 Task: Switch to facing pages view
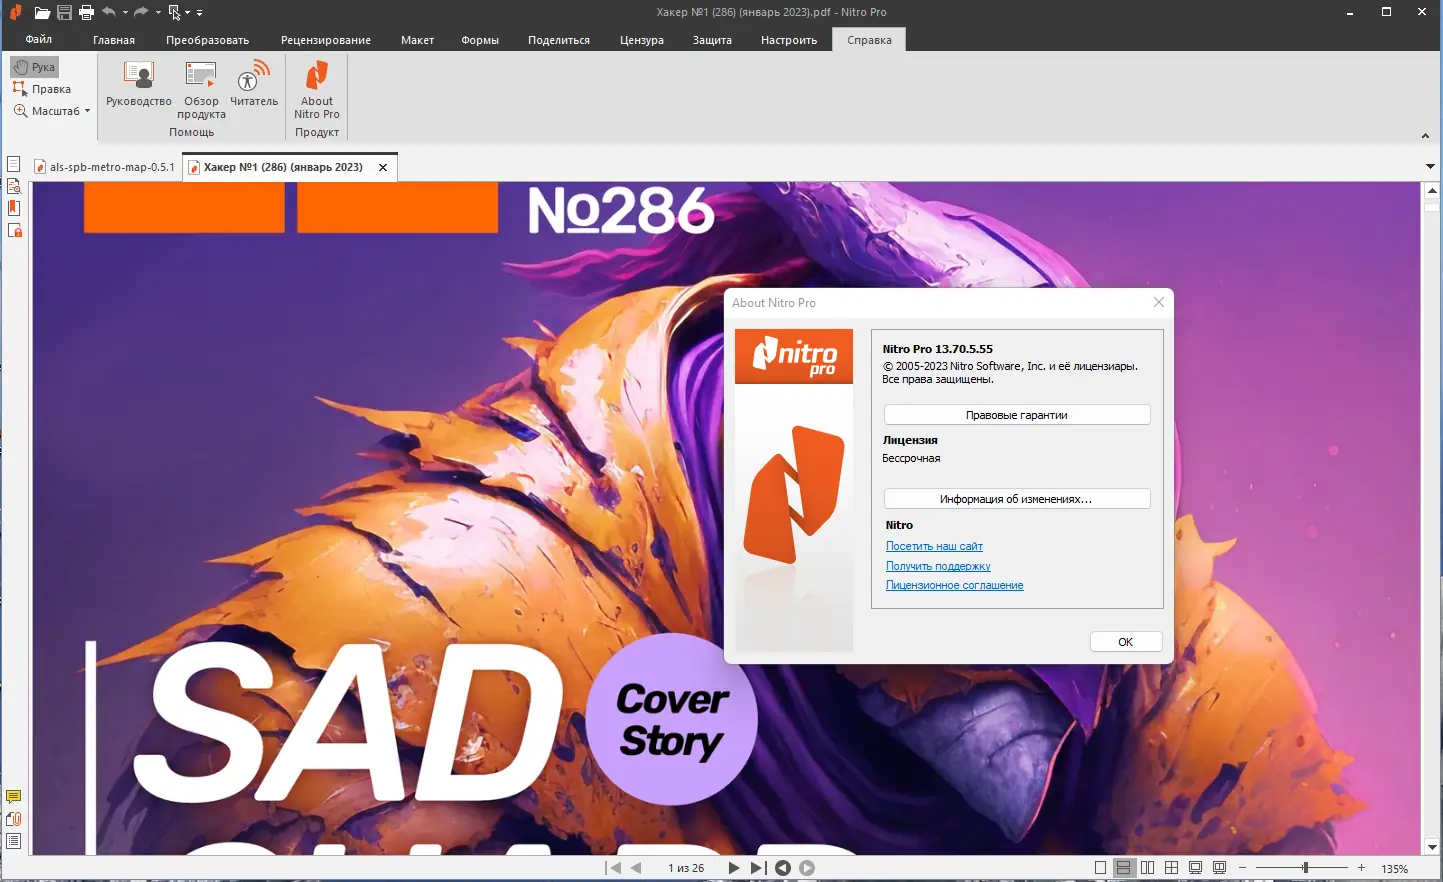(x=1148, y=868)
